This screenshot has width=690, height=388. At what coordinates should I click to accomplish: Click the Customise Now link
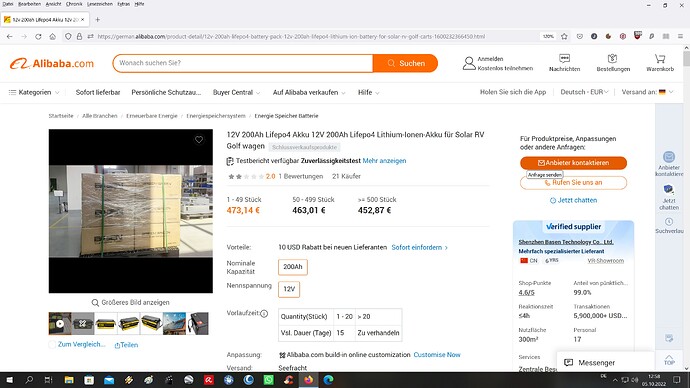[437, 355]
